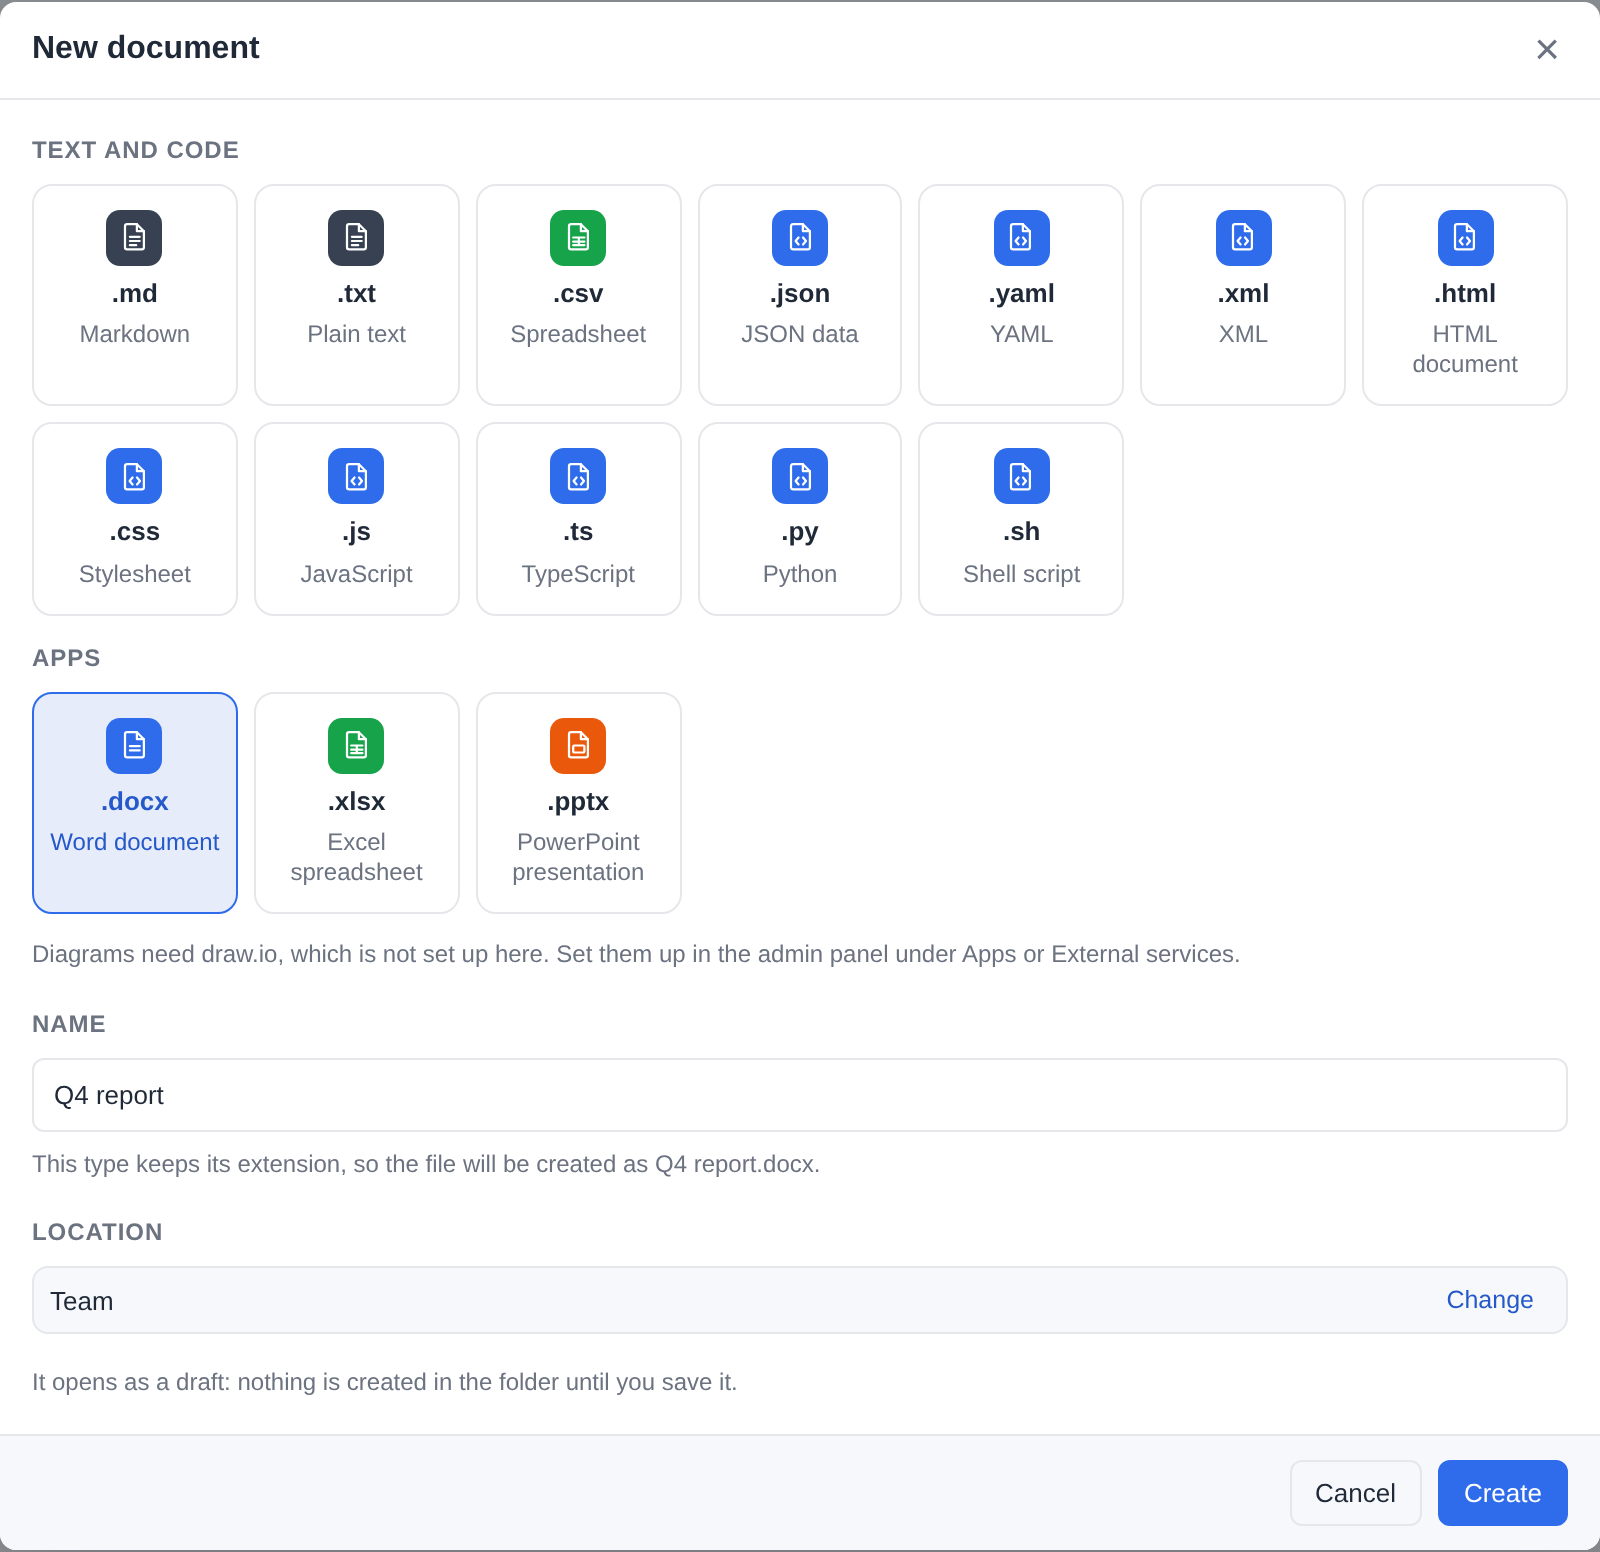Choose the .yaml file type icon
The height and width of the screenshot is (1552, 1600).
click(1022, 238)
